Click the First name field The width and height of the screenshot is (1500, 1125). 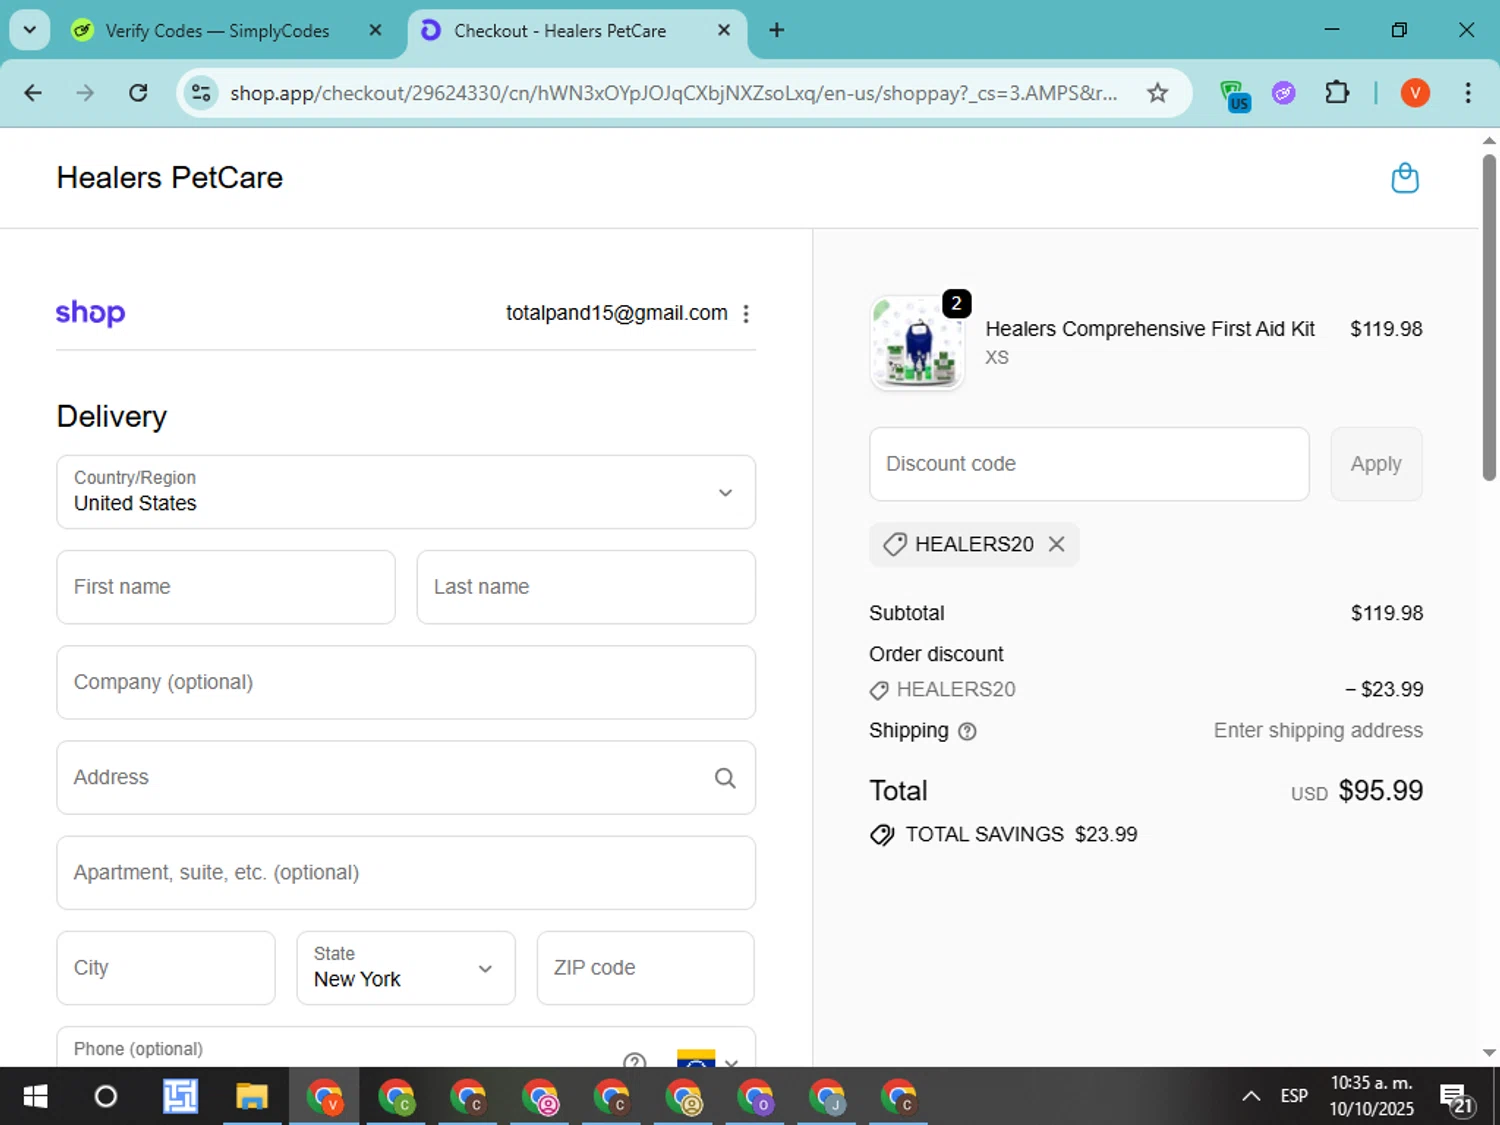tap(226, 587)
